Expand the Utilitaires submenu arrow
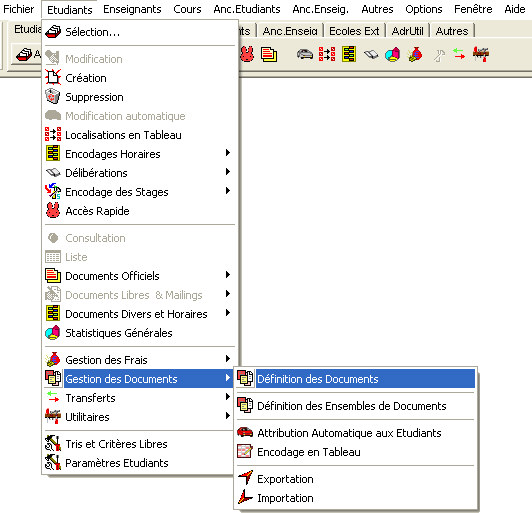This screenshot has height=513, width=532. point(228,416)
